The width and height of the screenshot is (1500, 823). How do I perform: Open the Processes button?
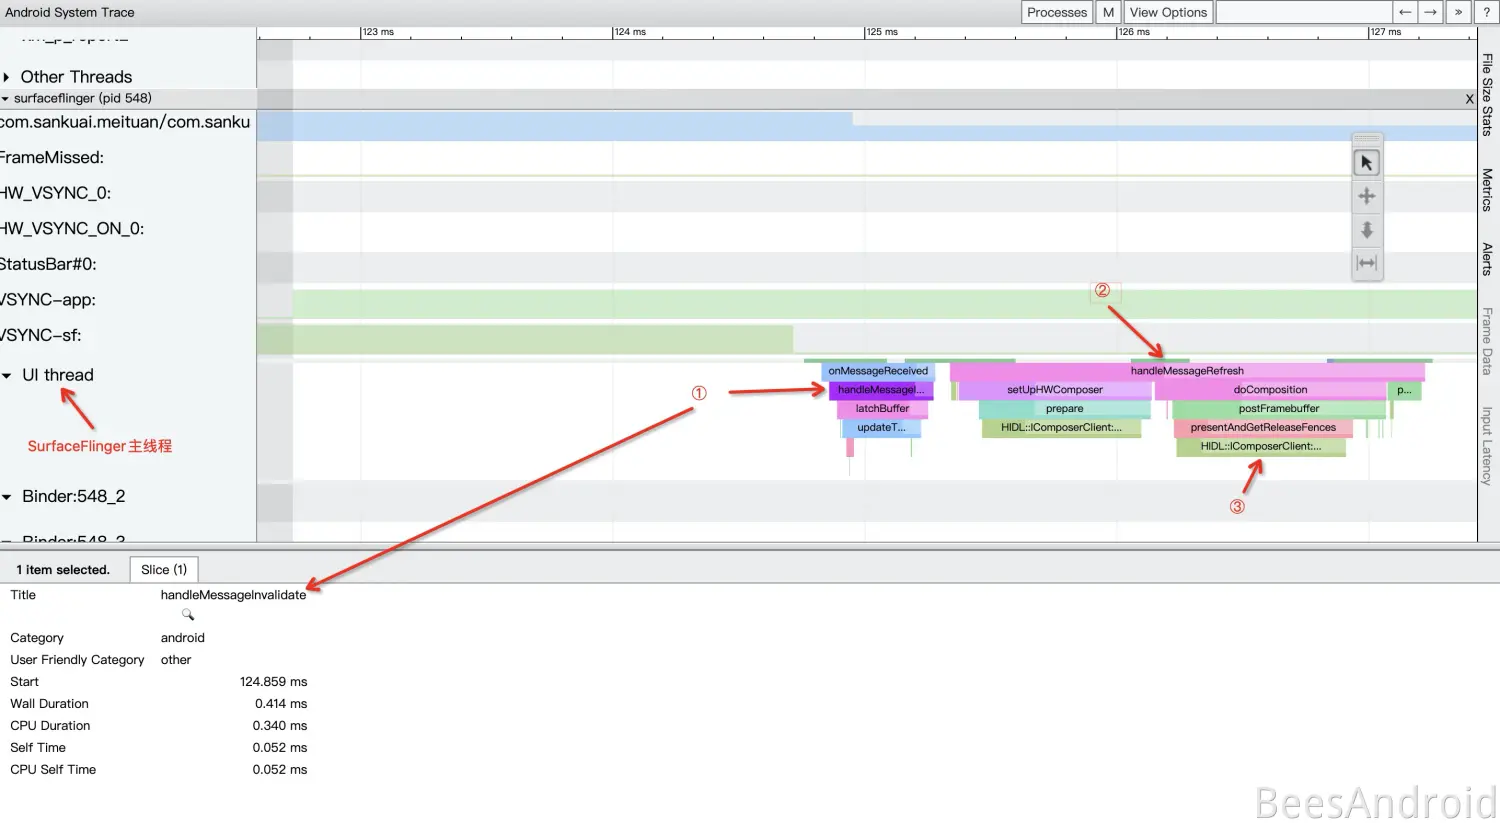point(1056,12)
